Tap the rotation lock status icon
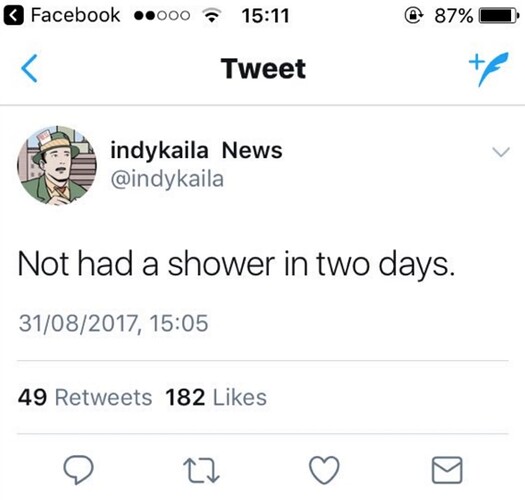The image size is (525, 500). (414, 15)
